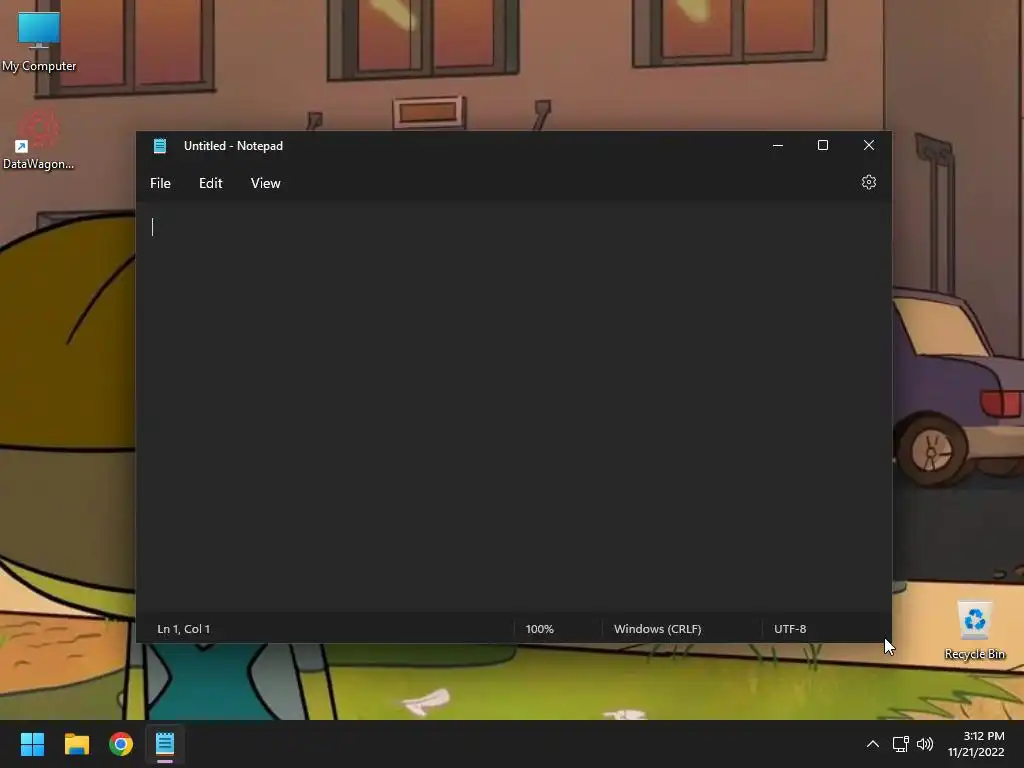Click the Untitled - Notepad title text
Image resolution: width=1024 pixels, height=768 pixels.
[233, 146]
